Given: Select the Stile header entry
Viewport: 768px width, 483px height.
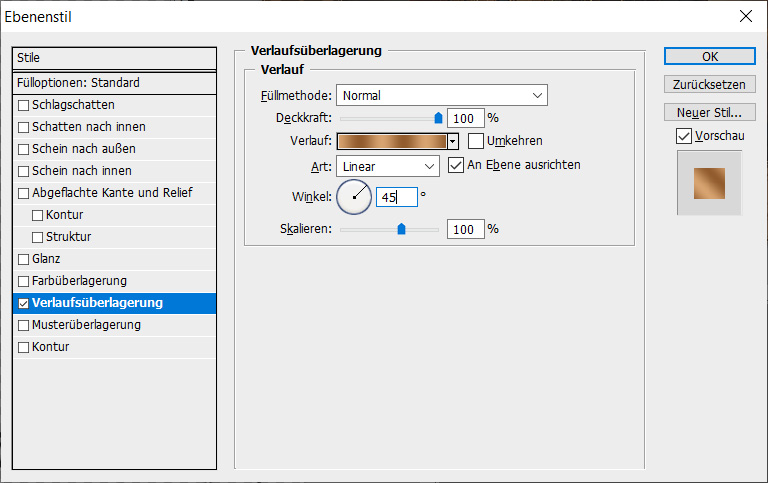Looking at the screenshot, I should [x=114, y=58].
